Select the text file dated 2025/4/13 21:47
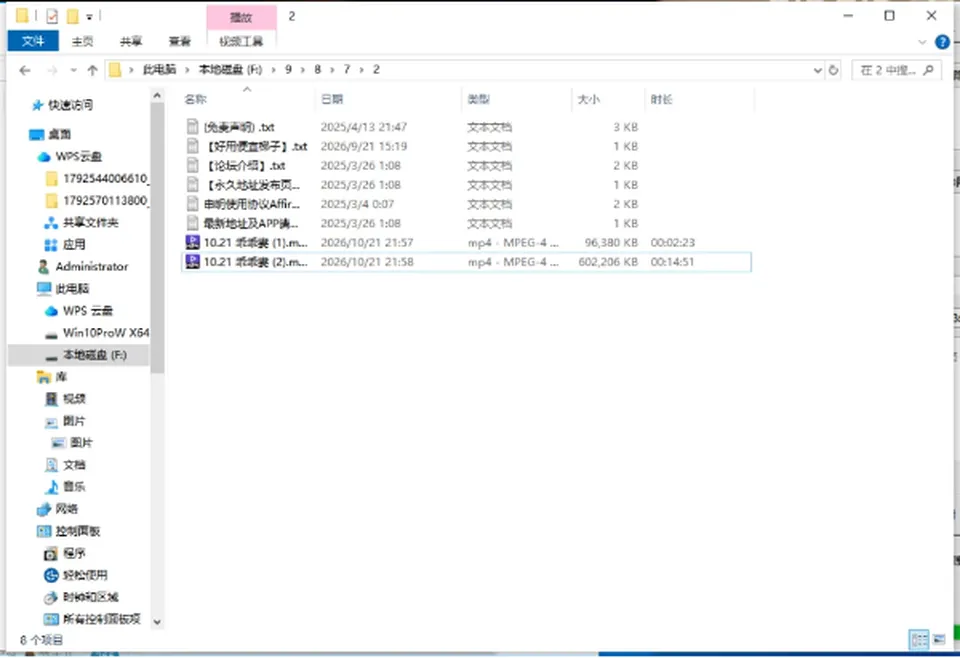Image resolution: width=960 pixels, height=658 pixels. coord(466,127)
